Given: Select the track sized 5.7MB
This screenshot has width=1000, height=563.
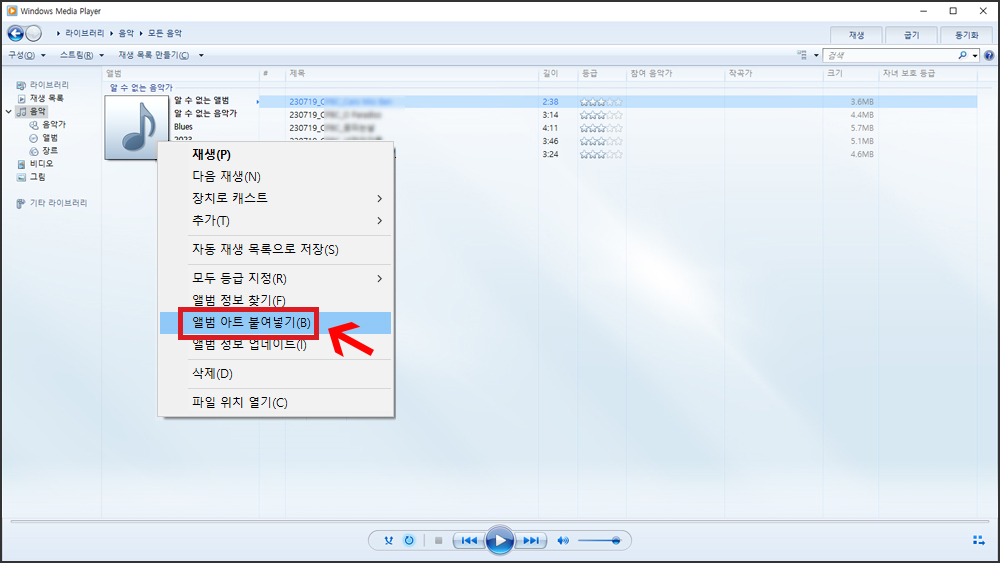Looking at the screenshot, I should (x=618, y=128).
